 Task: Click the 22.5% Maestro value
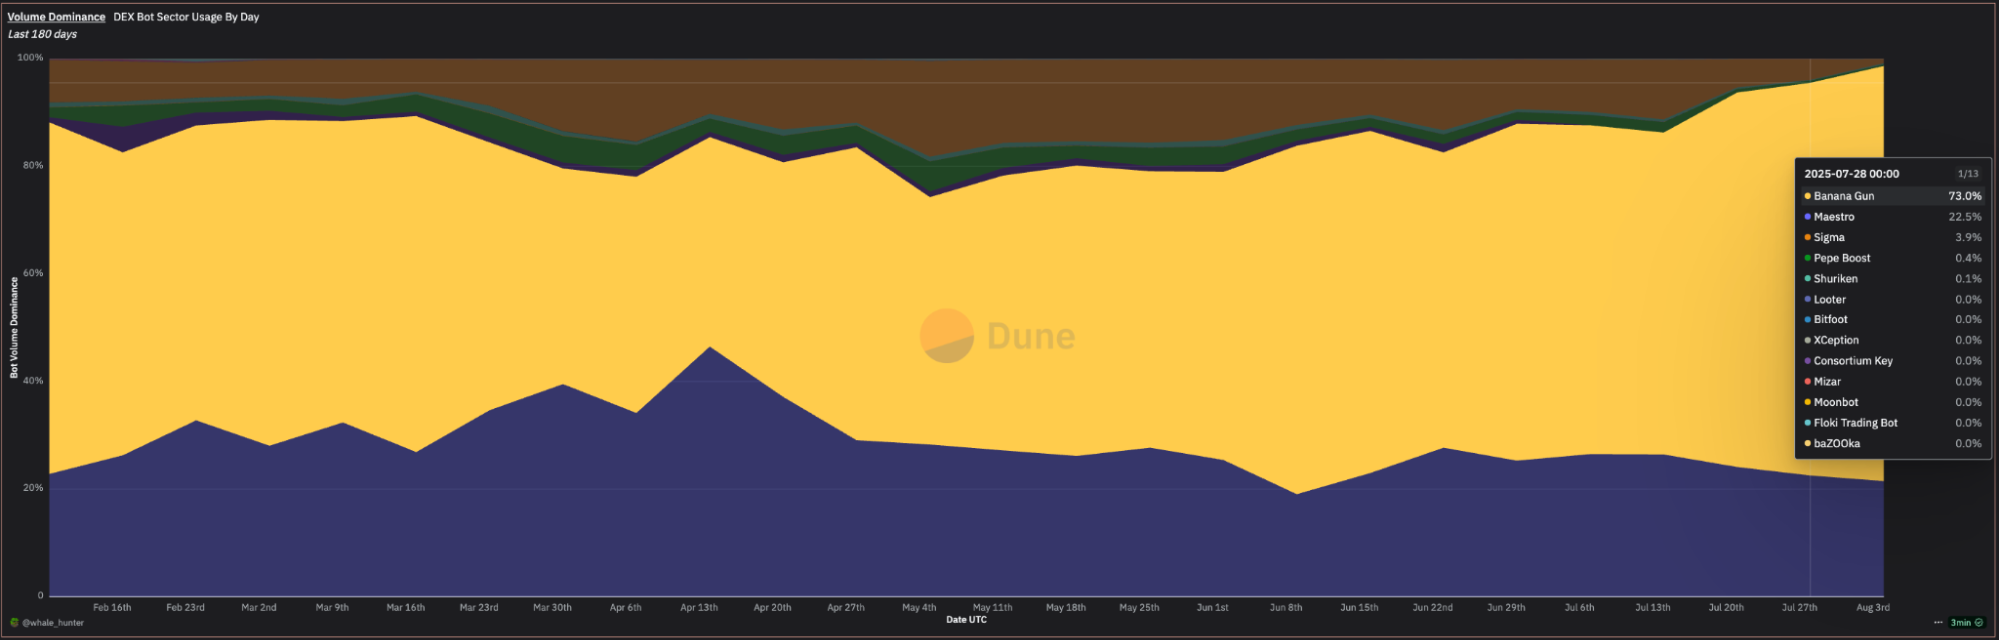(x=1964, y=217)
